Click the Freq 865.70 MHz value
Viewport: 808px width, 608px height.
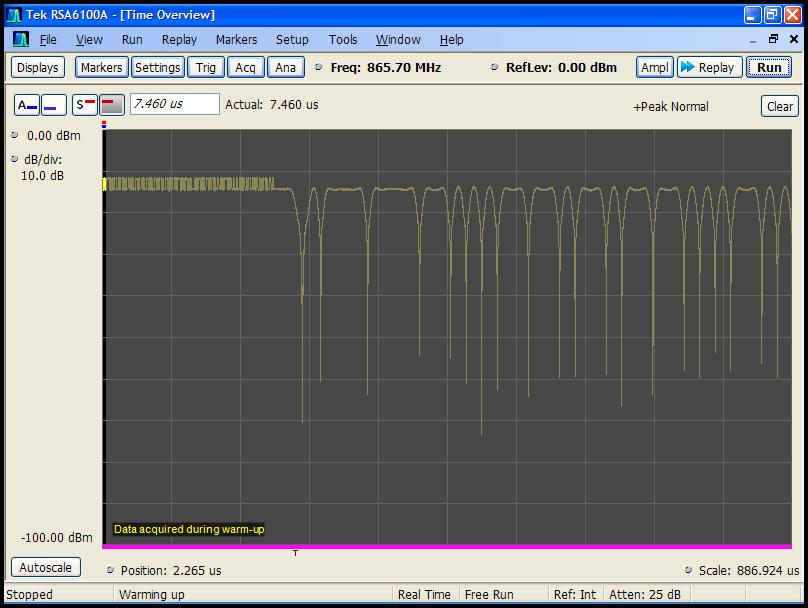click(x=403, y=67)
